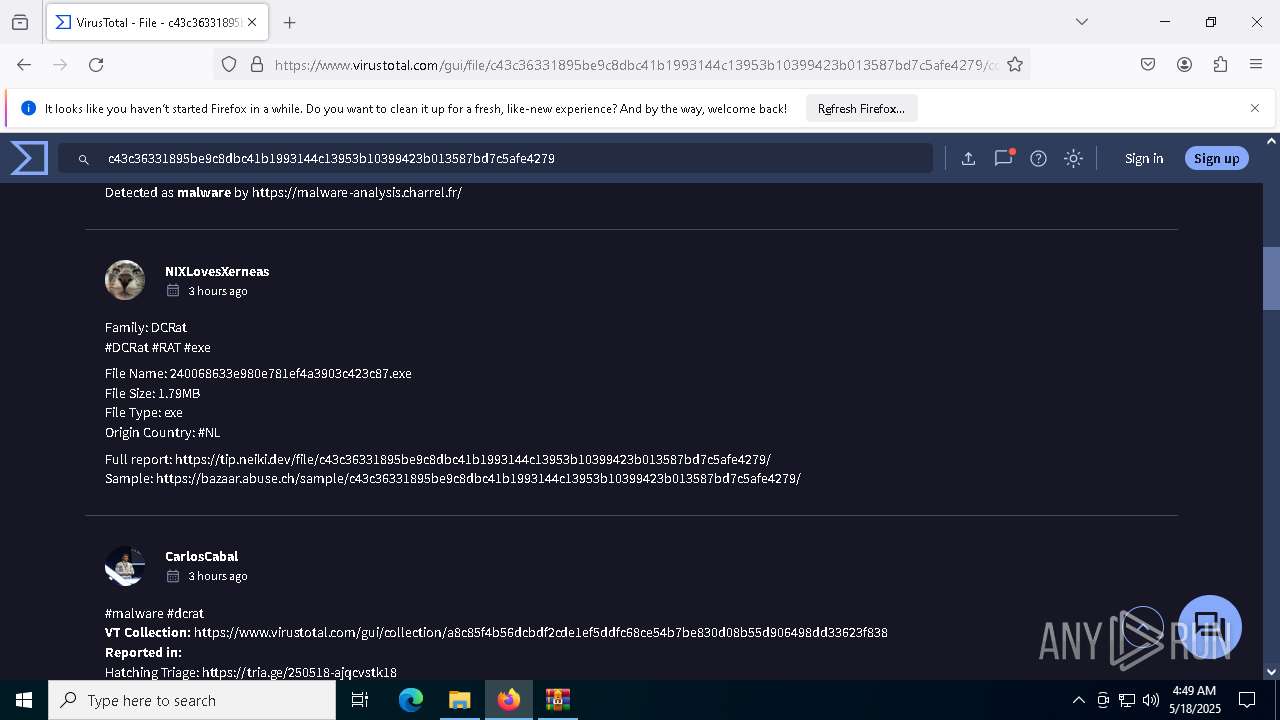The image size is (1280, 720).
Task: Open the notifications chat icon
Action: 1003,158
